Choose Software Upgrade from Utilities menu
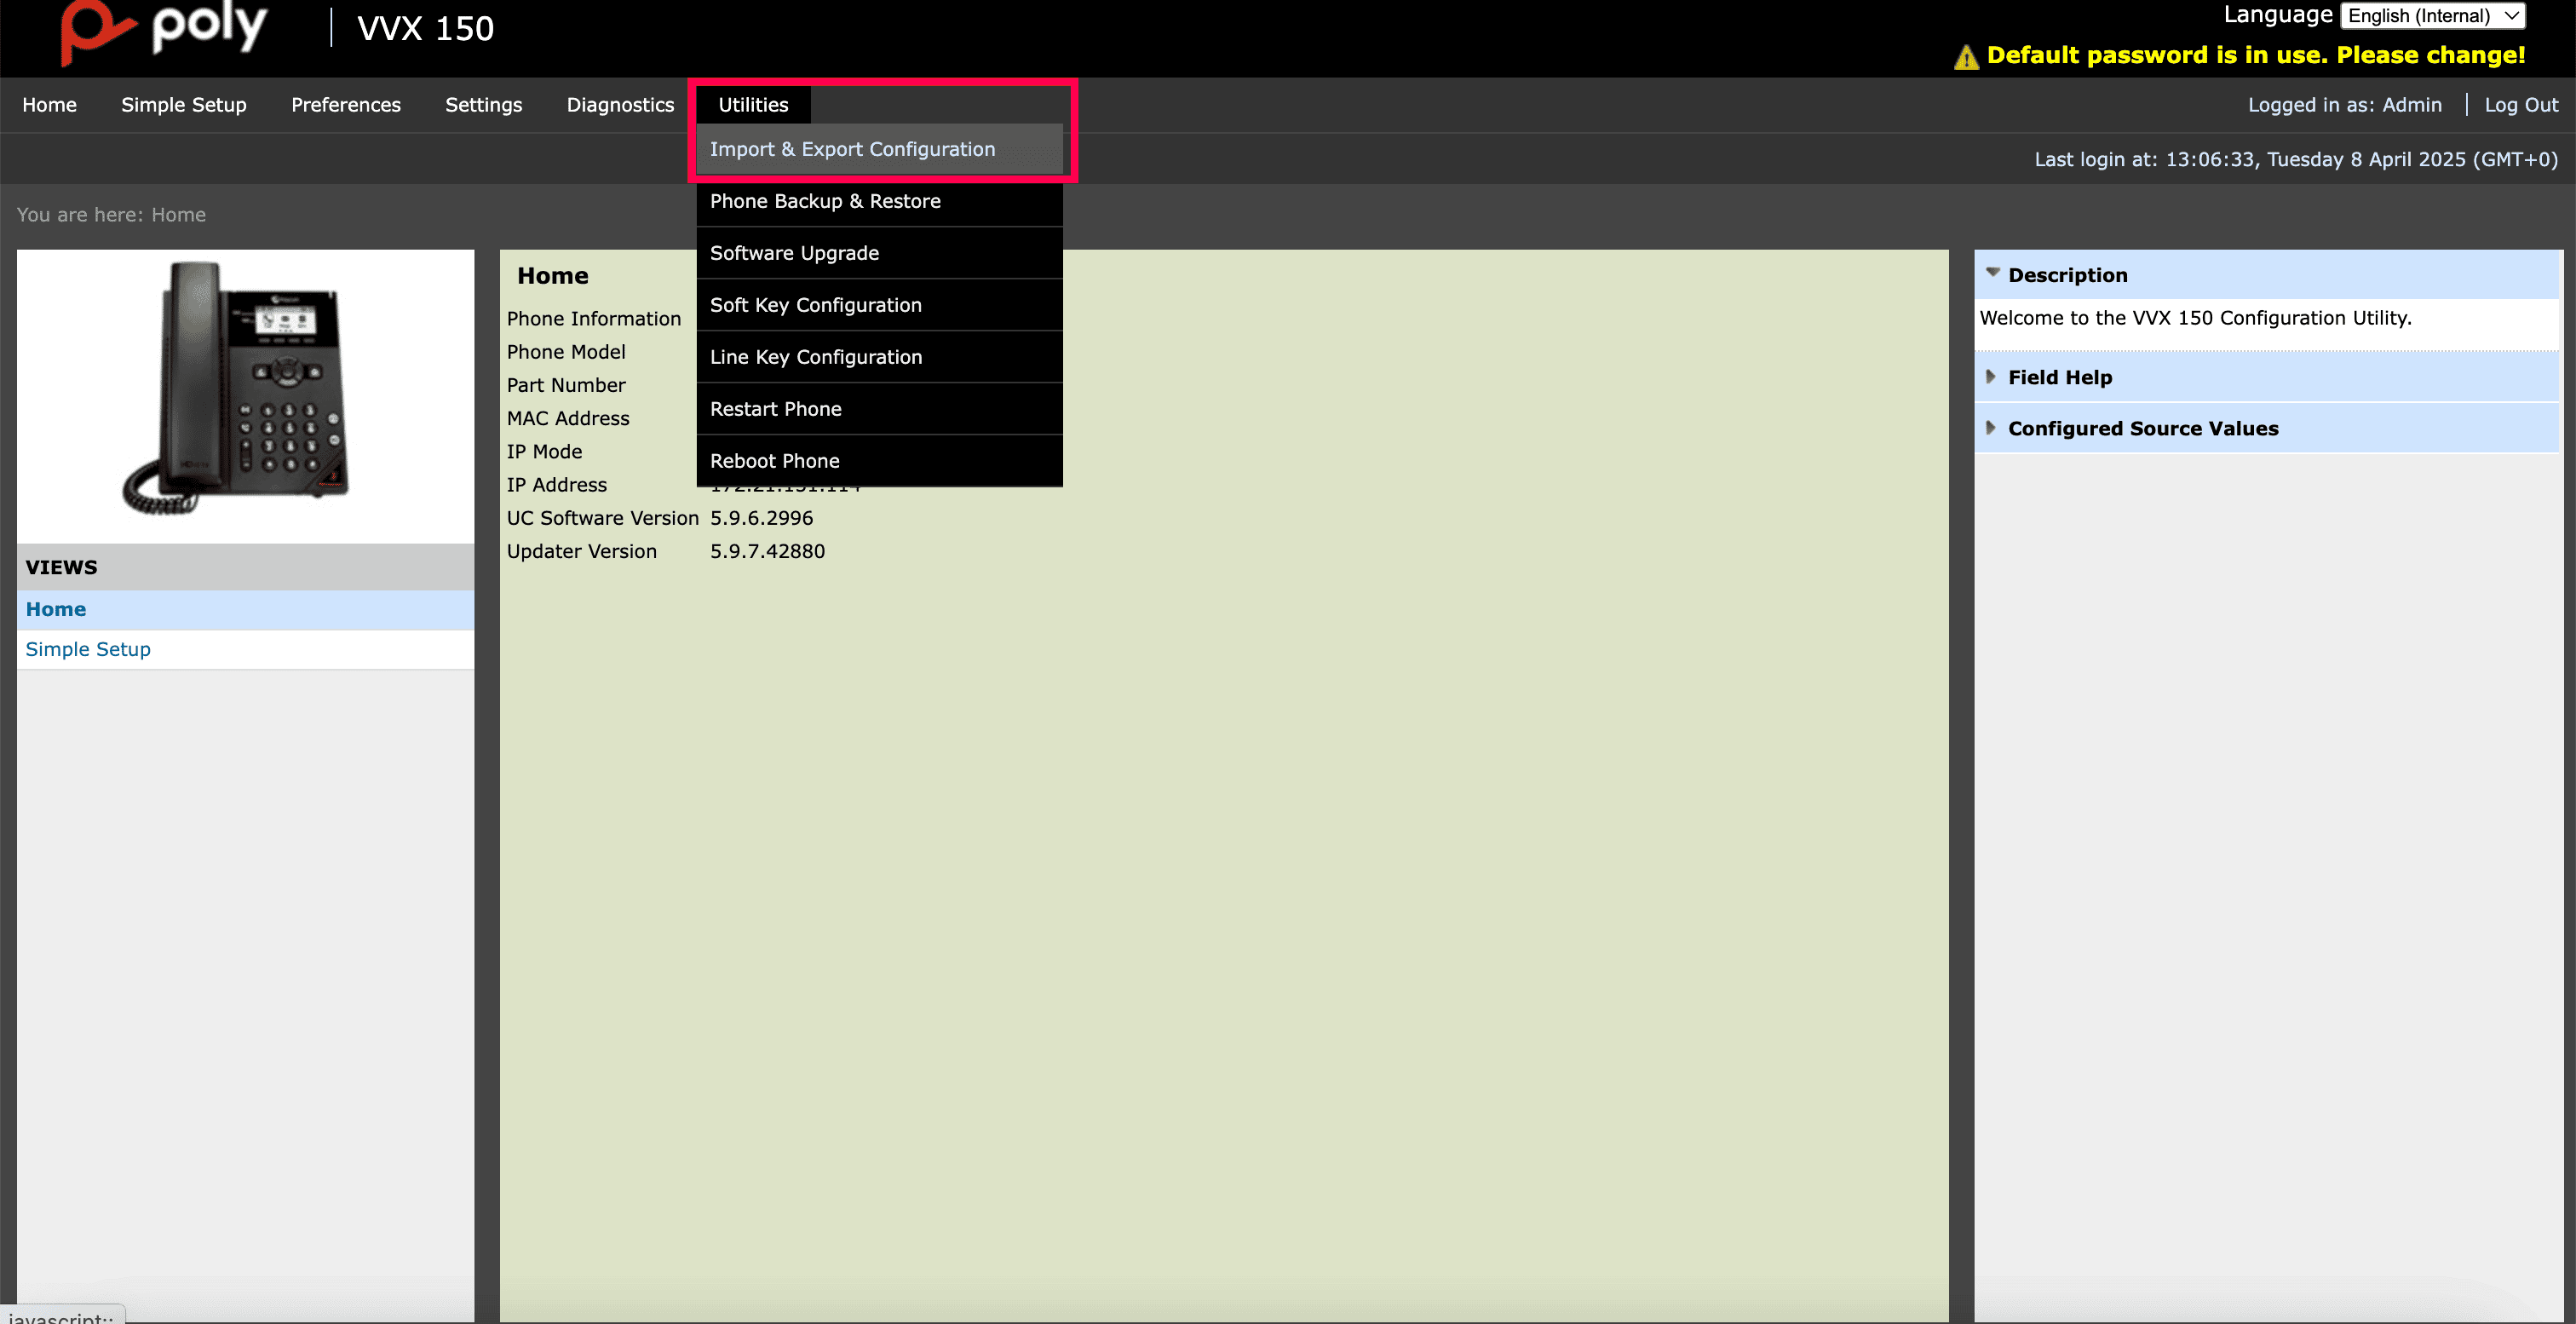Viewport: 2576px width, 1324px height. coord(794,253)
